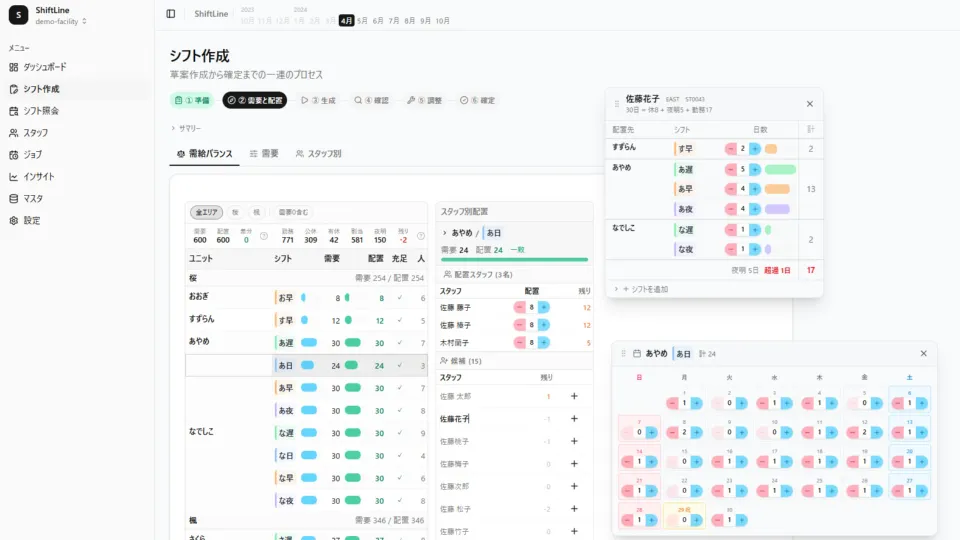Go to step ⑥ 確定
The image size is (960, 540).
[477, 101]
